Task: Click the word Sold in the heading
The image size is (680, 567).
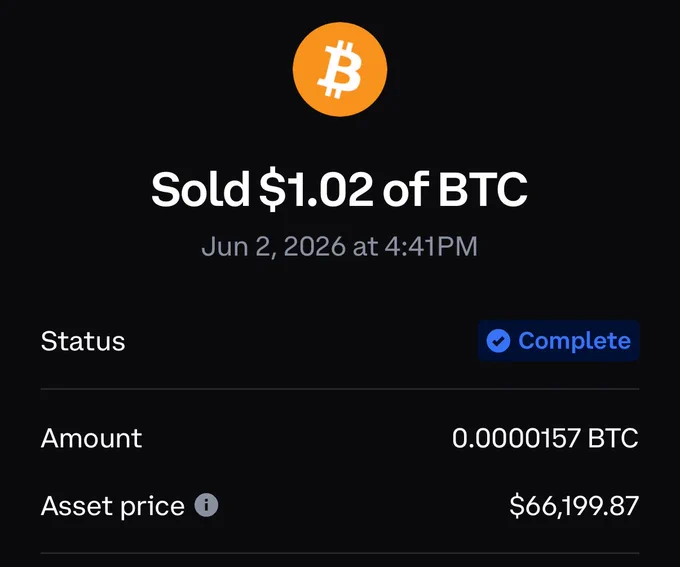Action: [x=200, y=189]
